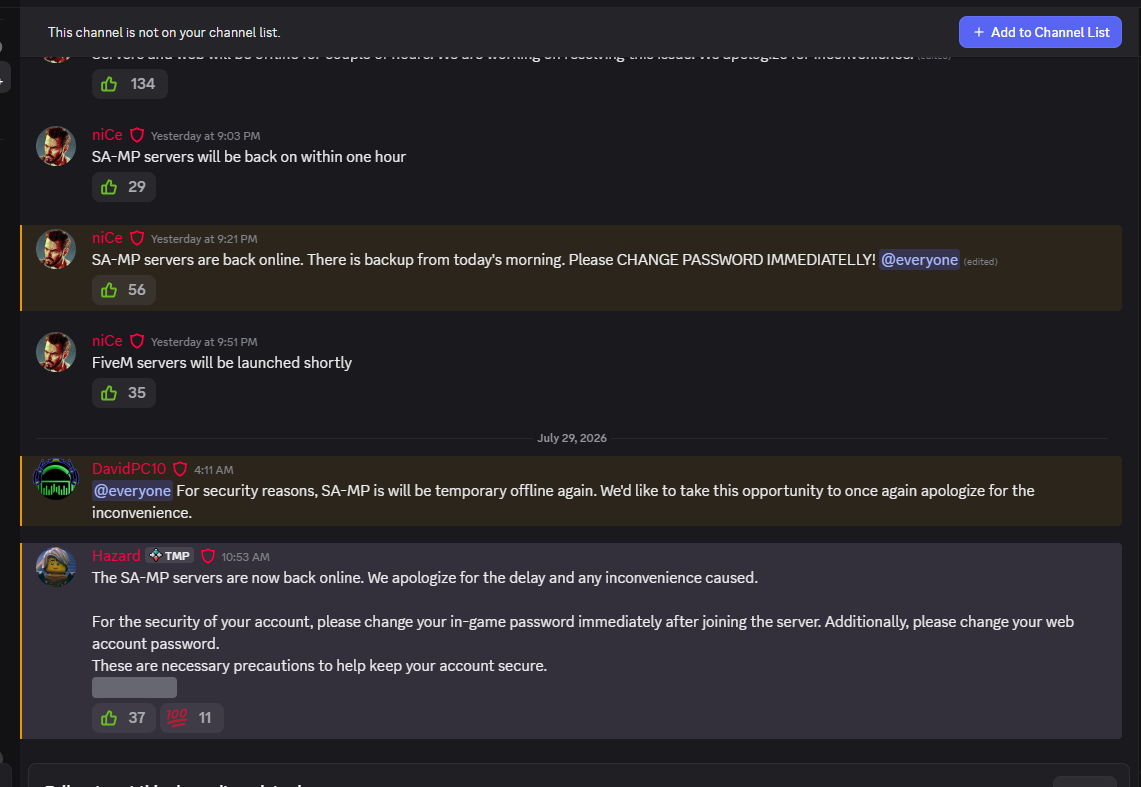Click niCe username on FiveM servers message
Screen dimensions: 1141x787
coord(107,341)
